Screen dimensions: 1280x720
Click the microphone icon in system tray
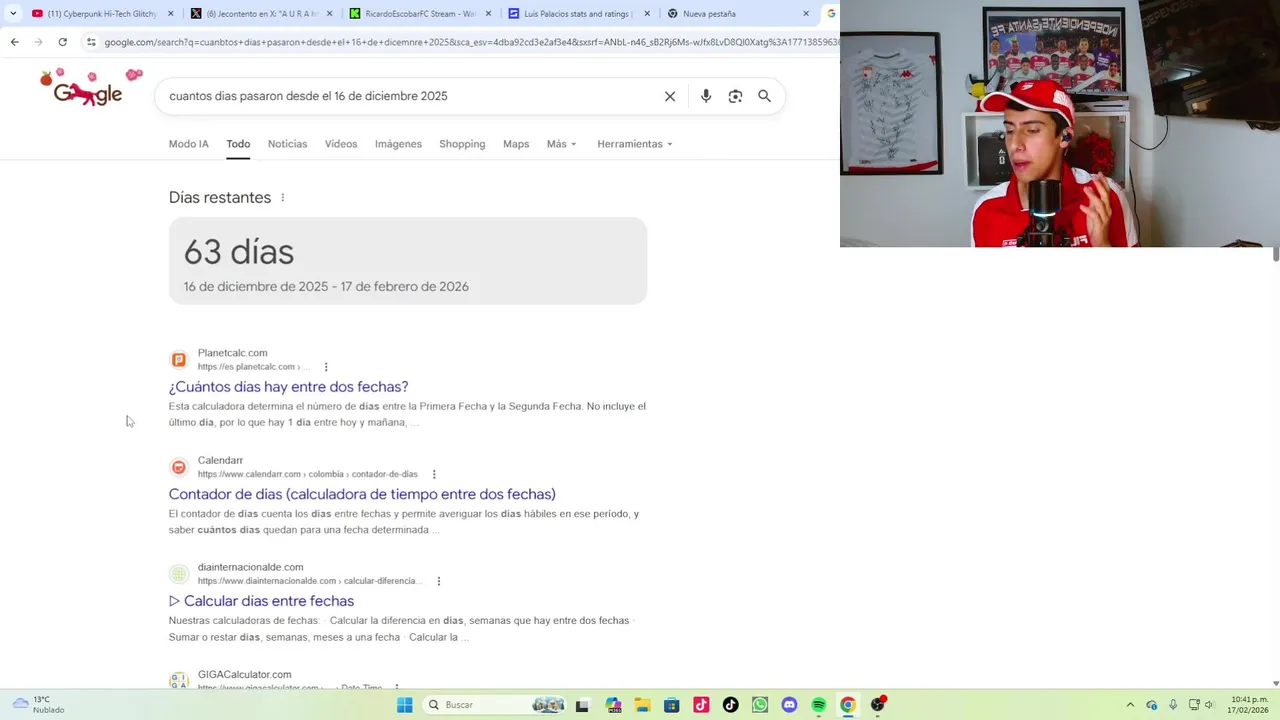[x=1173, y=705]
